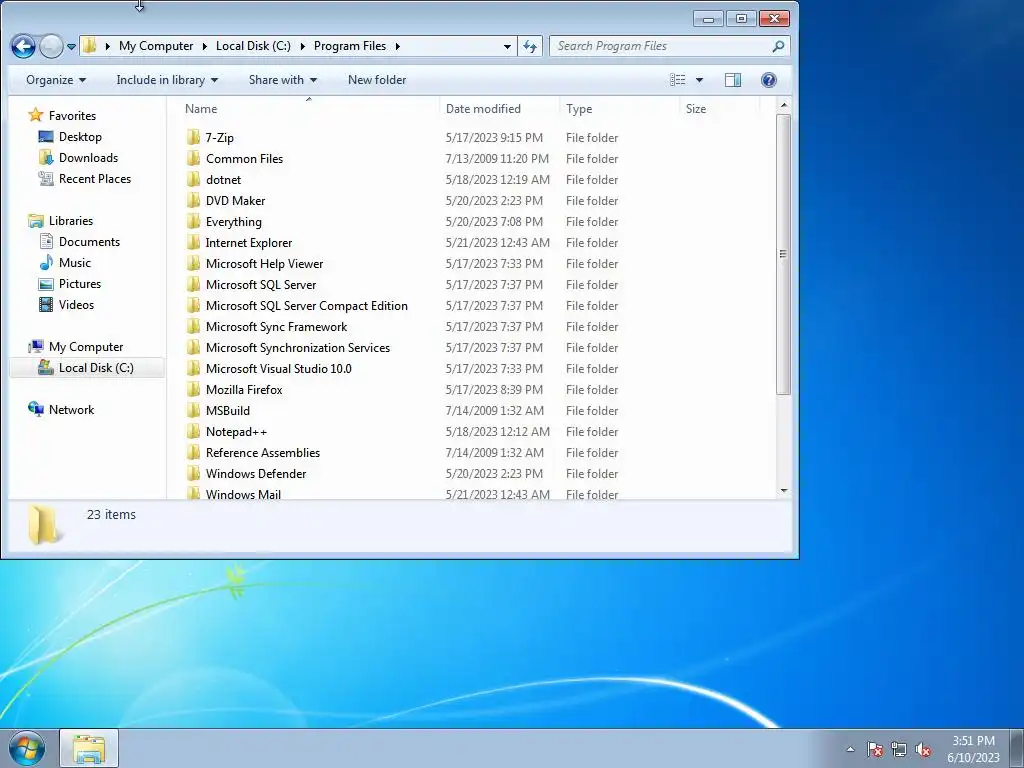
Task: Select the Notepad++ folder icon
Action: (193, 431)
